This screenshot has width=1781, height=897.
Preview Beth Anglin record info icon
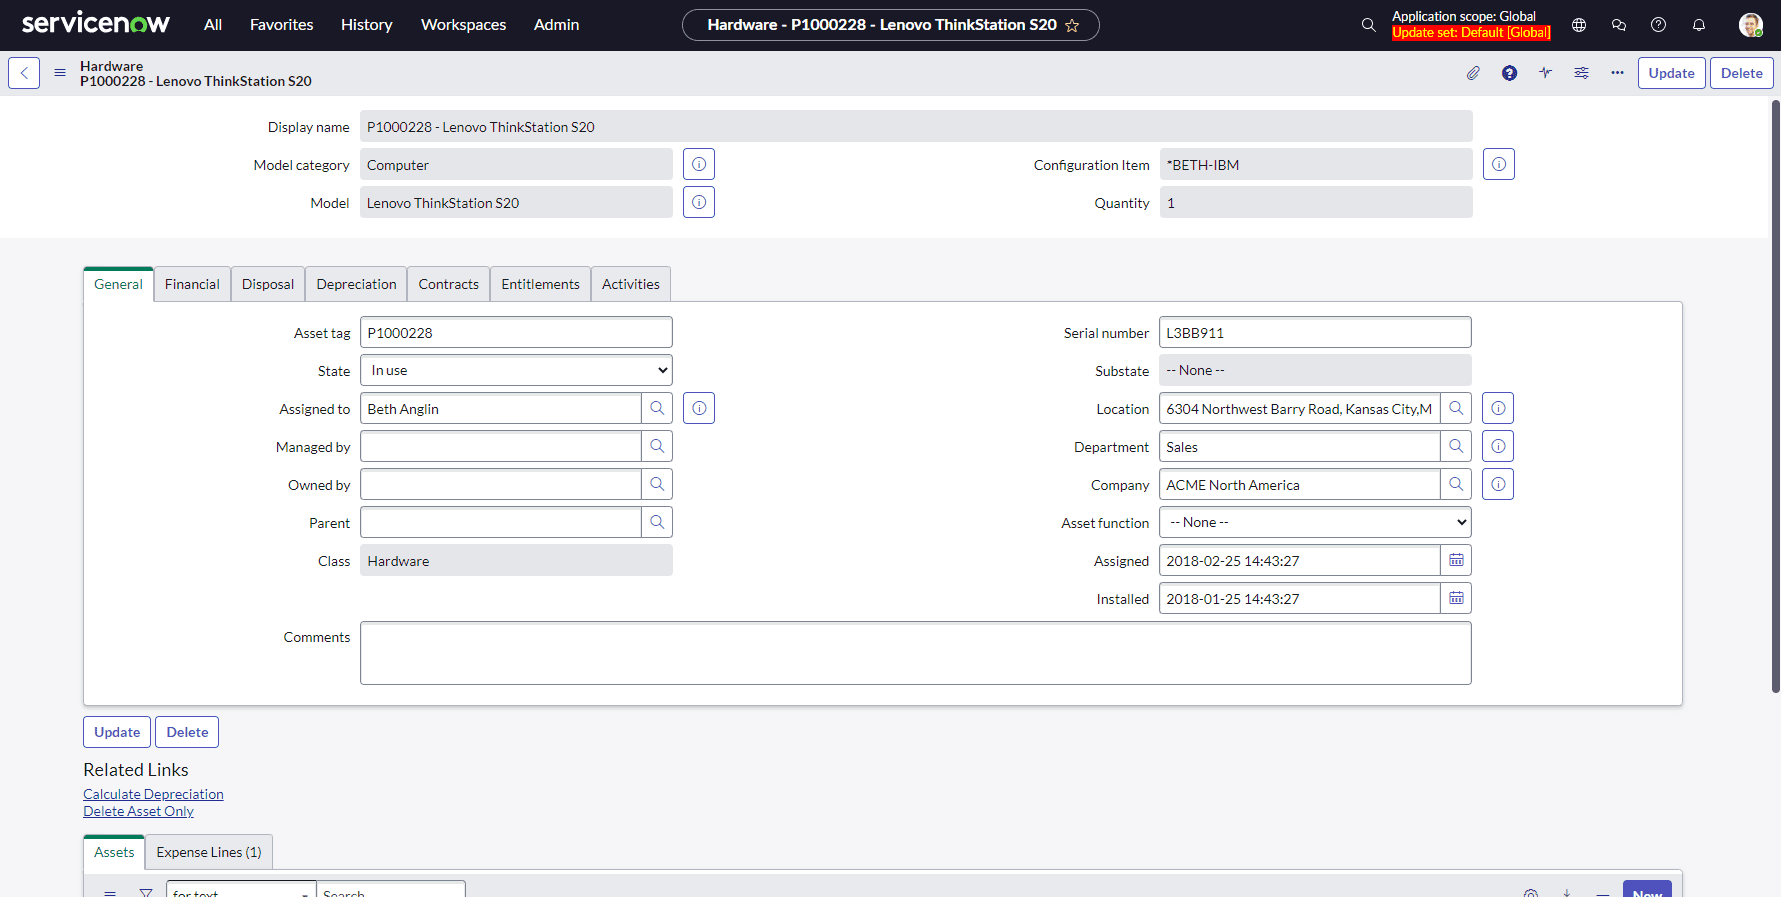pyautogui.click(x=699, y=408)
